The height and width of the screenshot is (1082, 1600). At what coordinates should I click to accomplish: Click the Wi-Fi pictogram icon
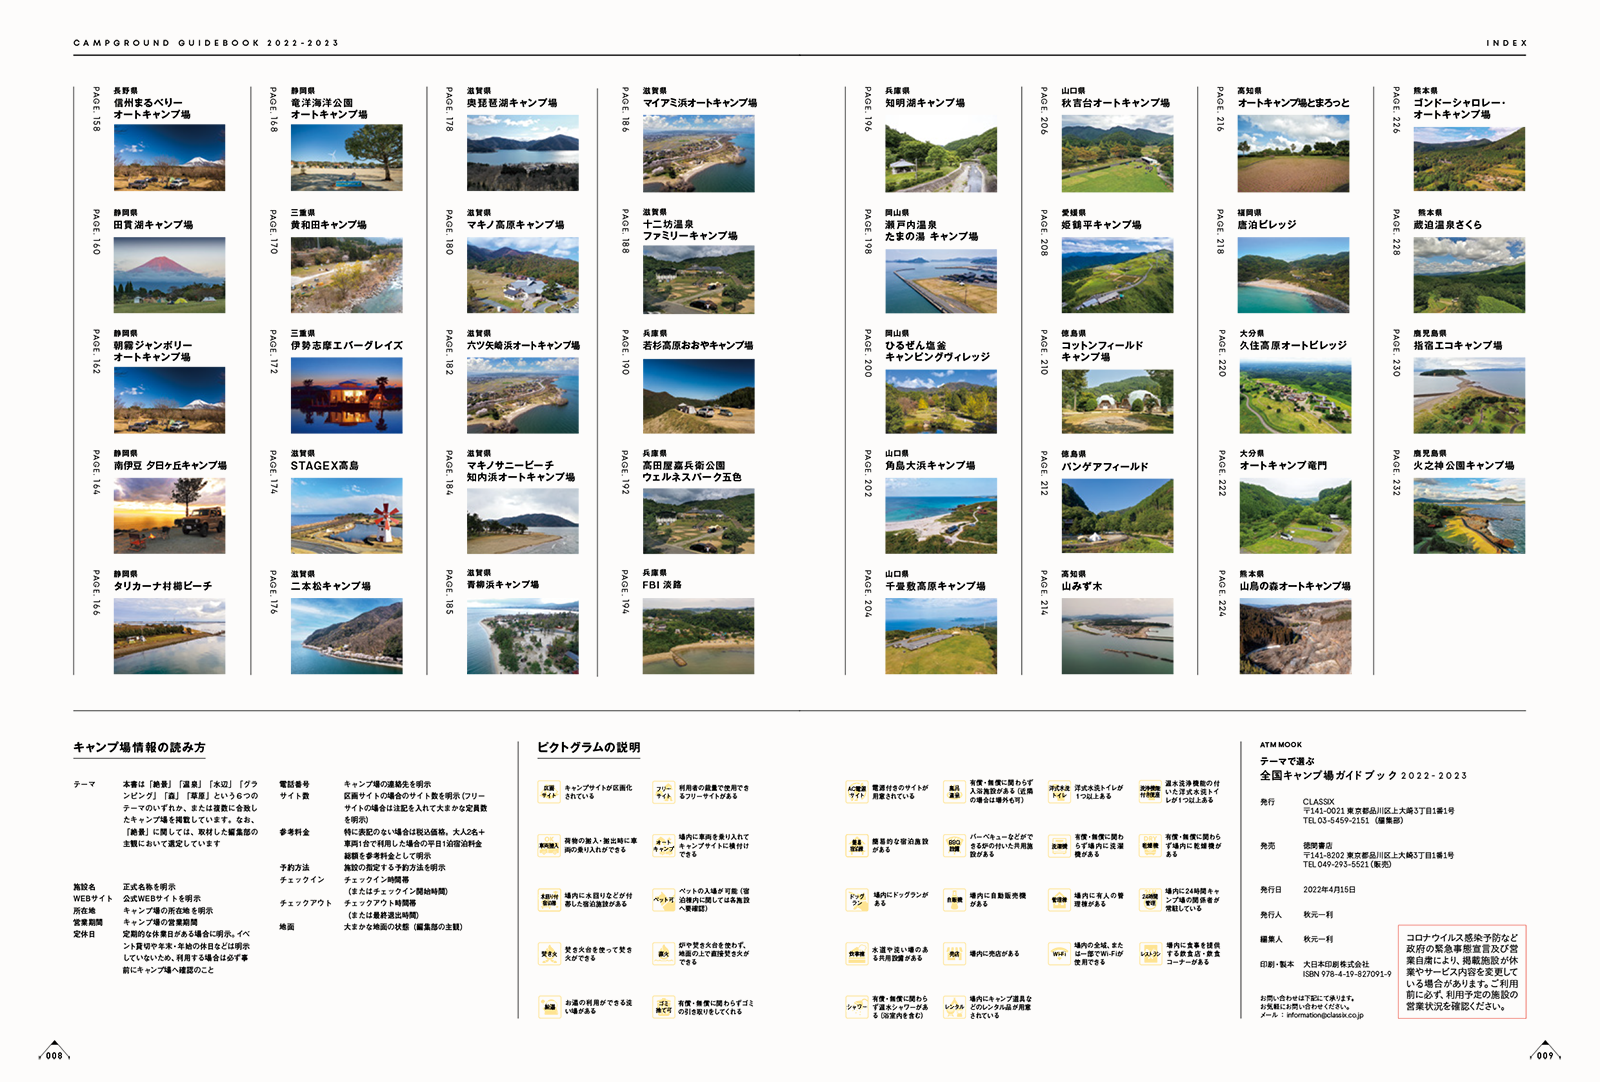tap(1058, 954)
